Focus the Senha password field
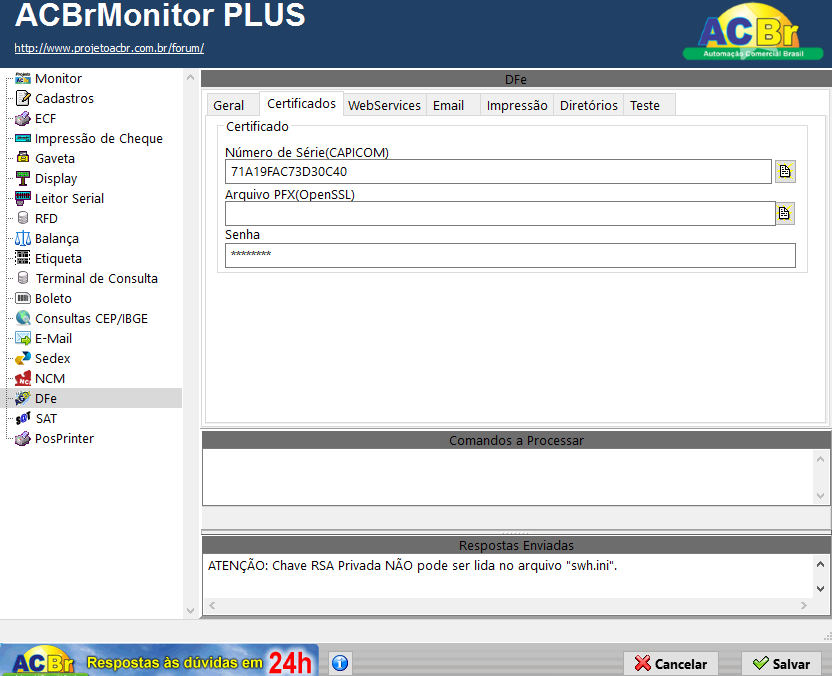This screenshot has width=832, height=676. 510,255
